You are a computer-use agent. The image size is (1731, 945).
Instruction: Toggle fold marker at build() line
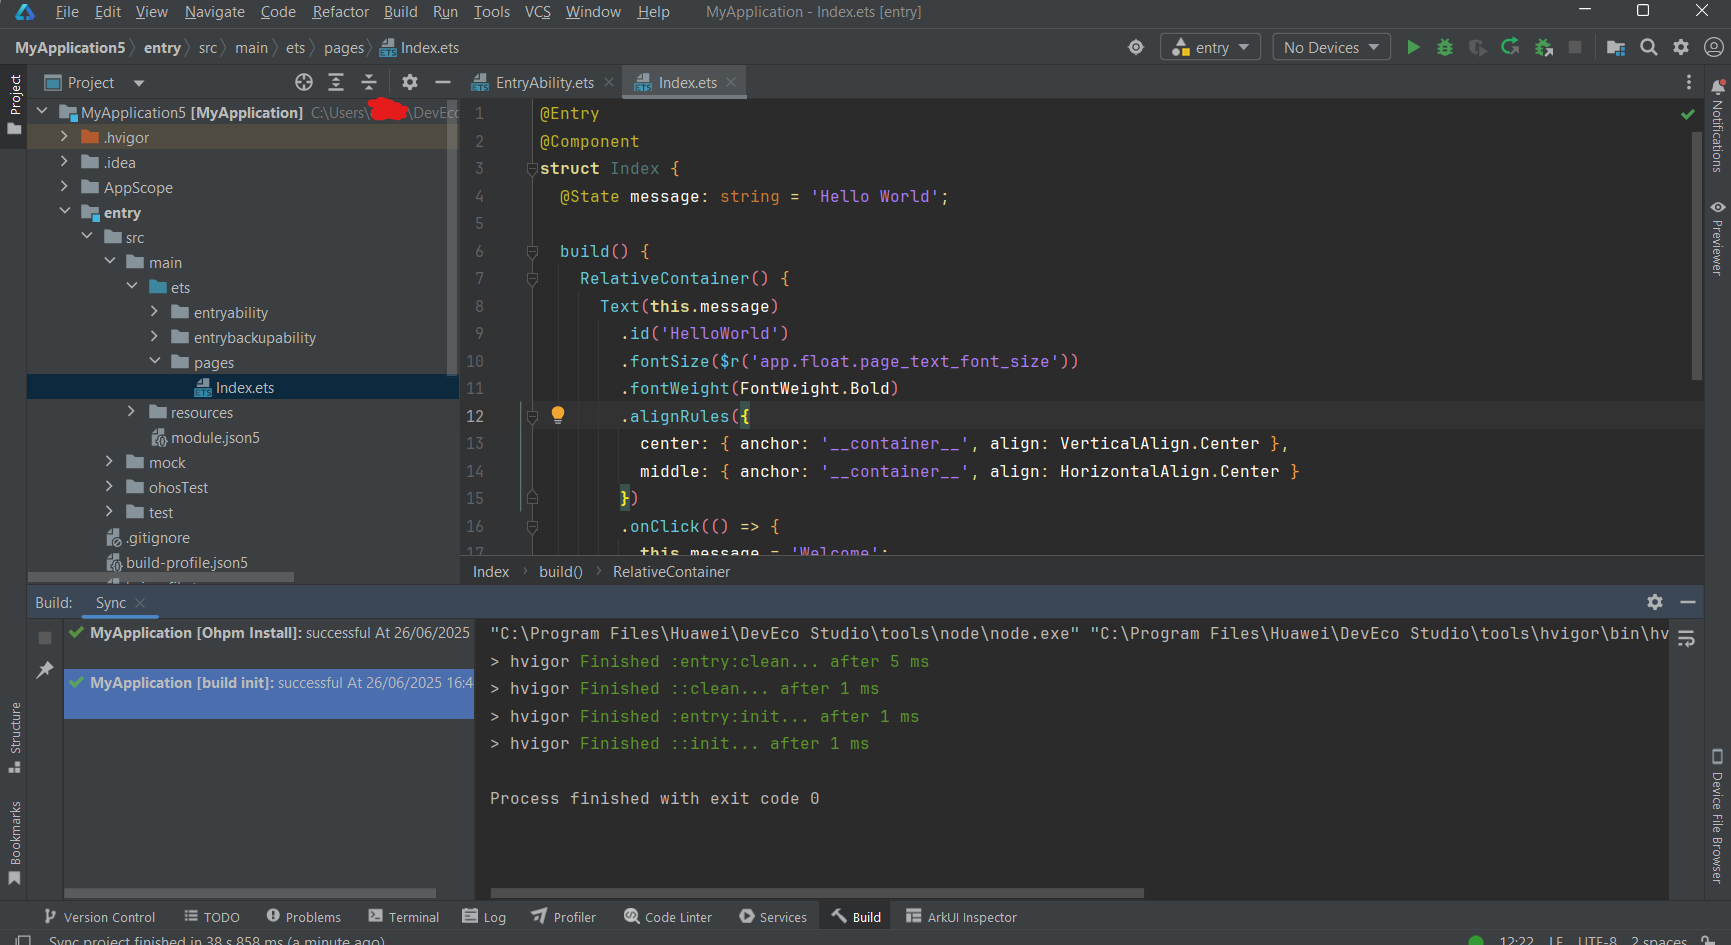pos(532,251)
